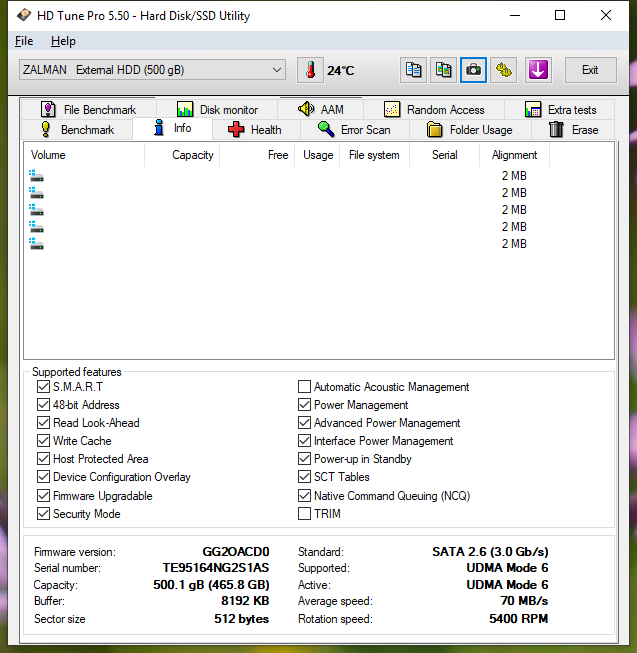
Task: Click the HD Tune Pro title bar icon
Action: [x=24, y=15]
